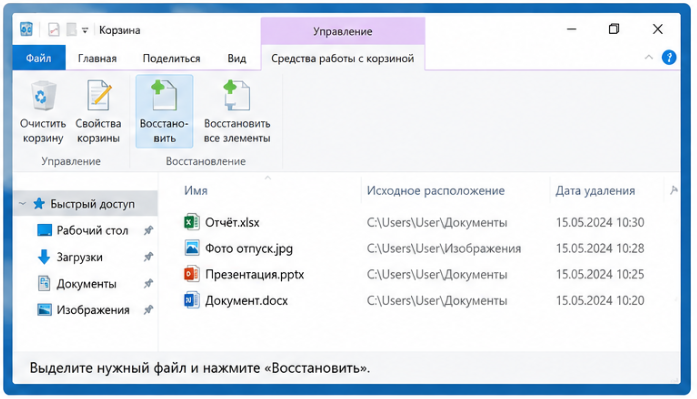Click original location of Презентация.pptx
The width and height of the screenshot is (697, 399).
pyautogui.click(x=437, y=275)
